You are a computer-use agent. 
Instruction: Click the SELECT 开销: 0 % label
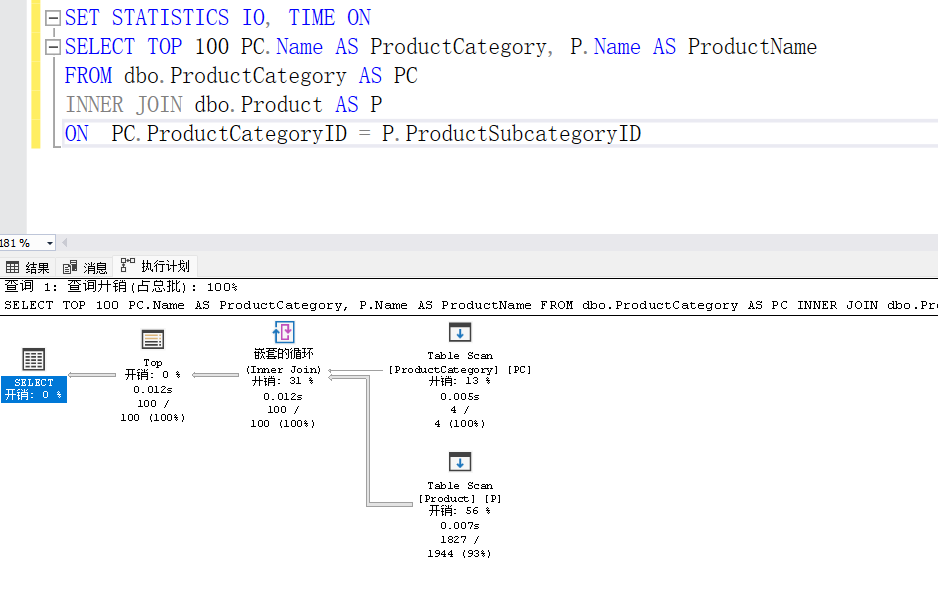coord(34,389)
